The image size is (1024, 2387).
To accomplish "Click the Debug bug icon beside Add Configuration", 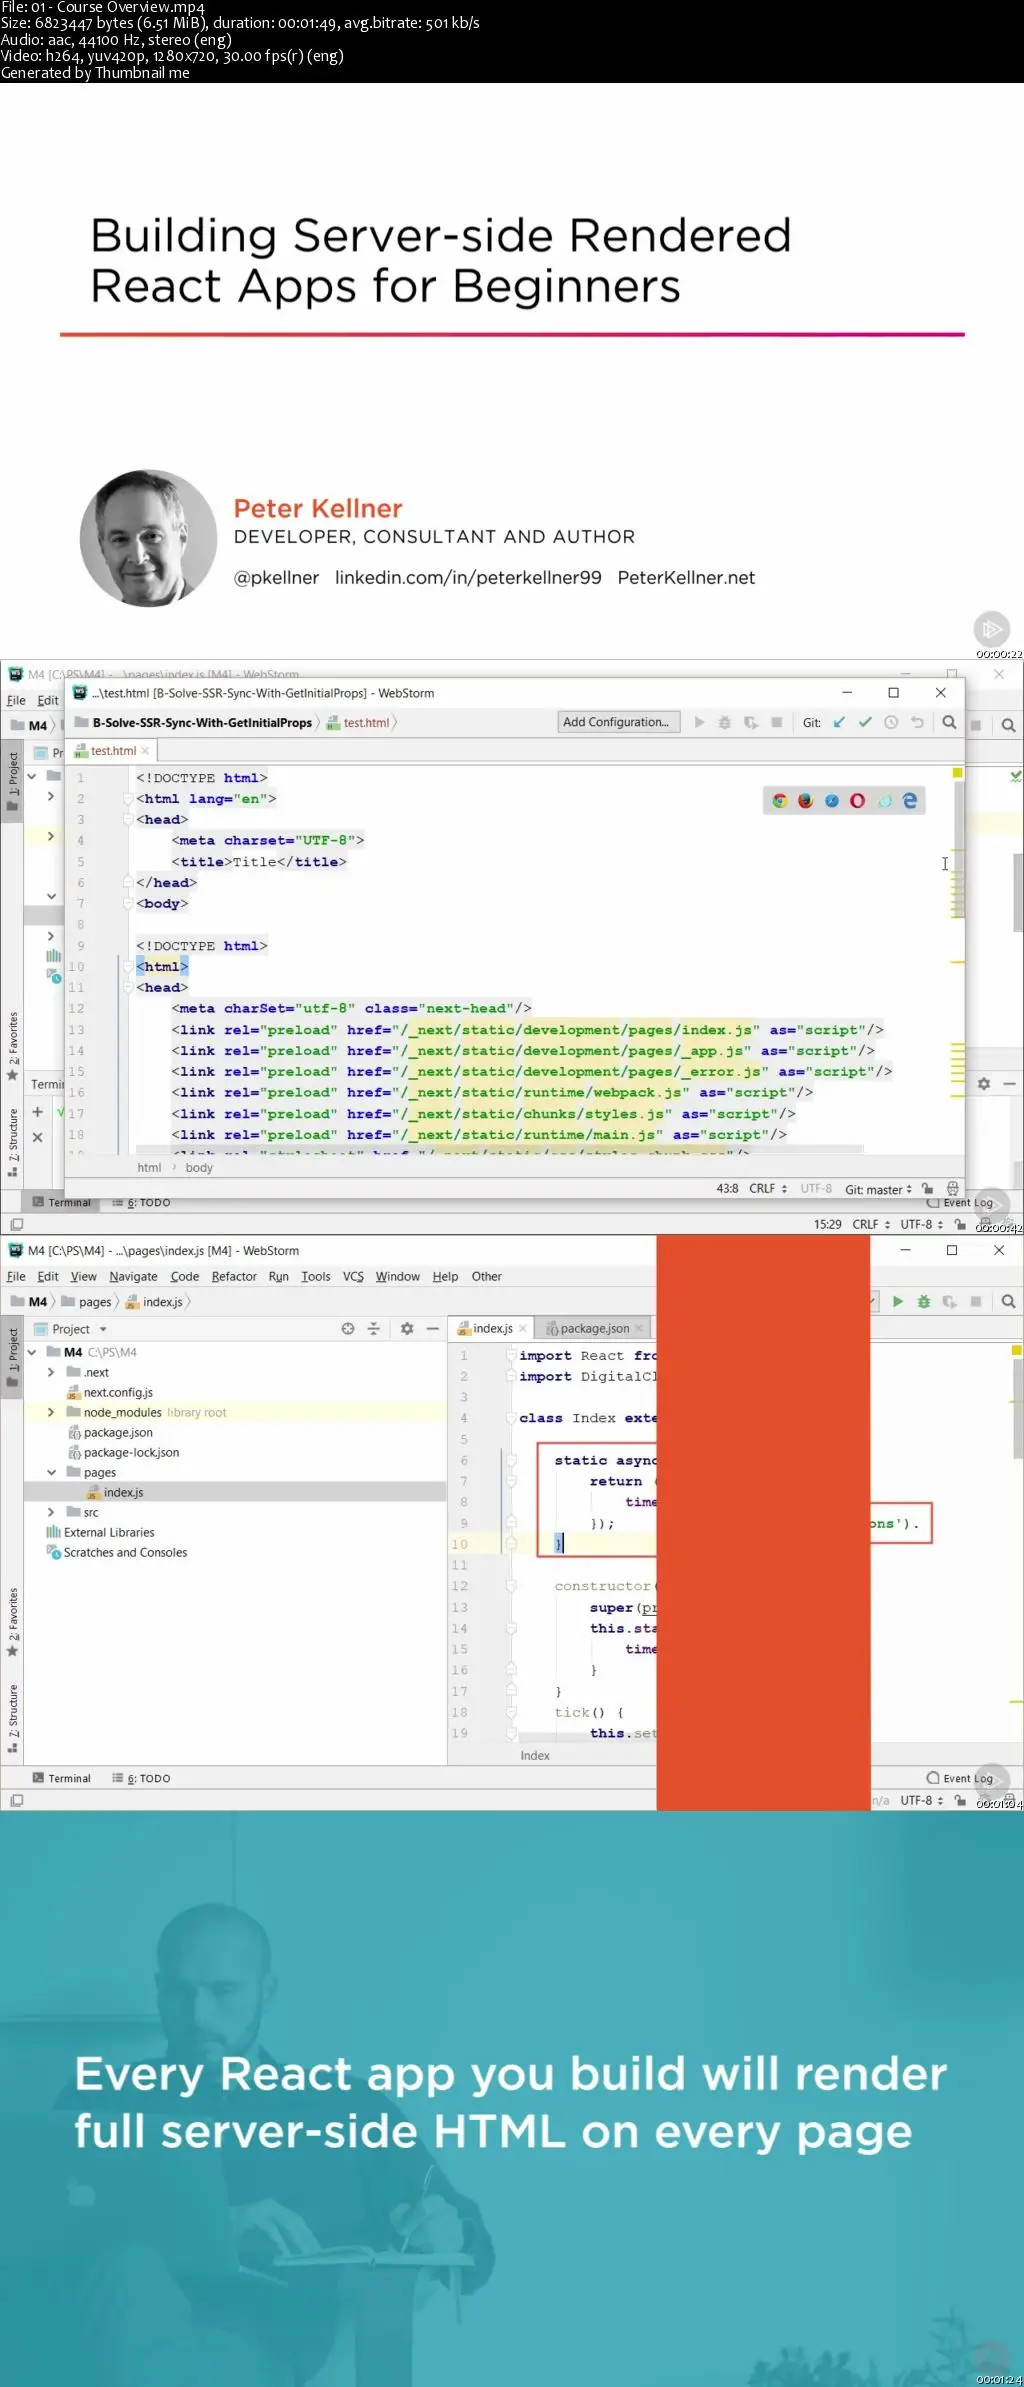I will click(725, 722).
